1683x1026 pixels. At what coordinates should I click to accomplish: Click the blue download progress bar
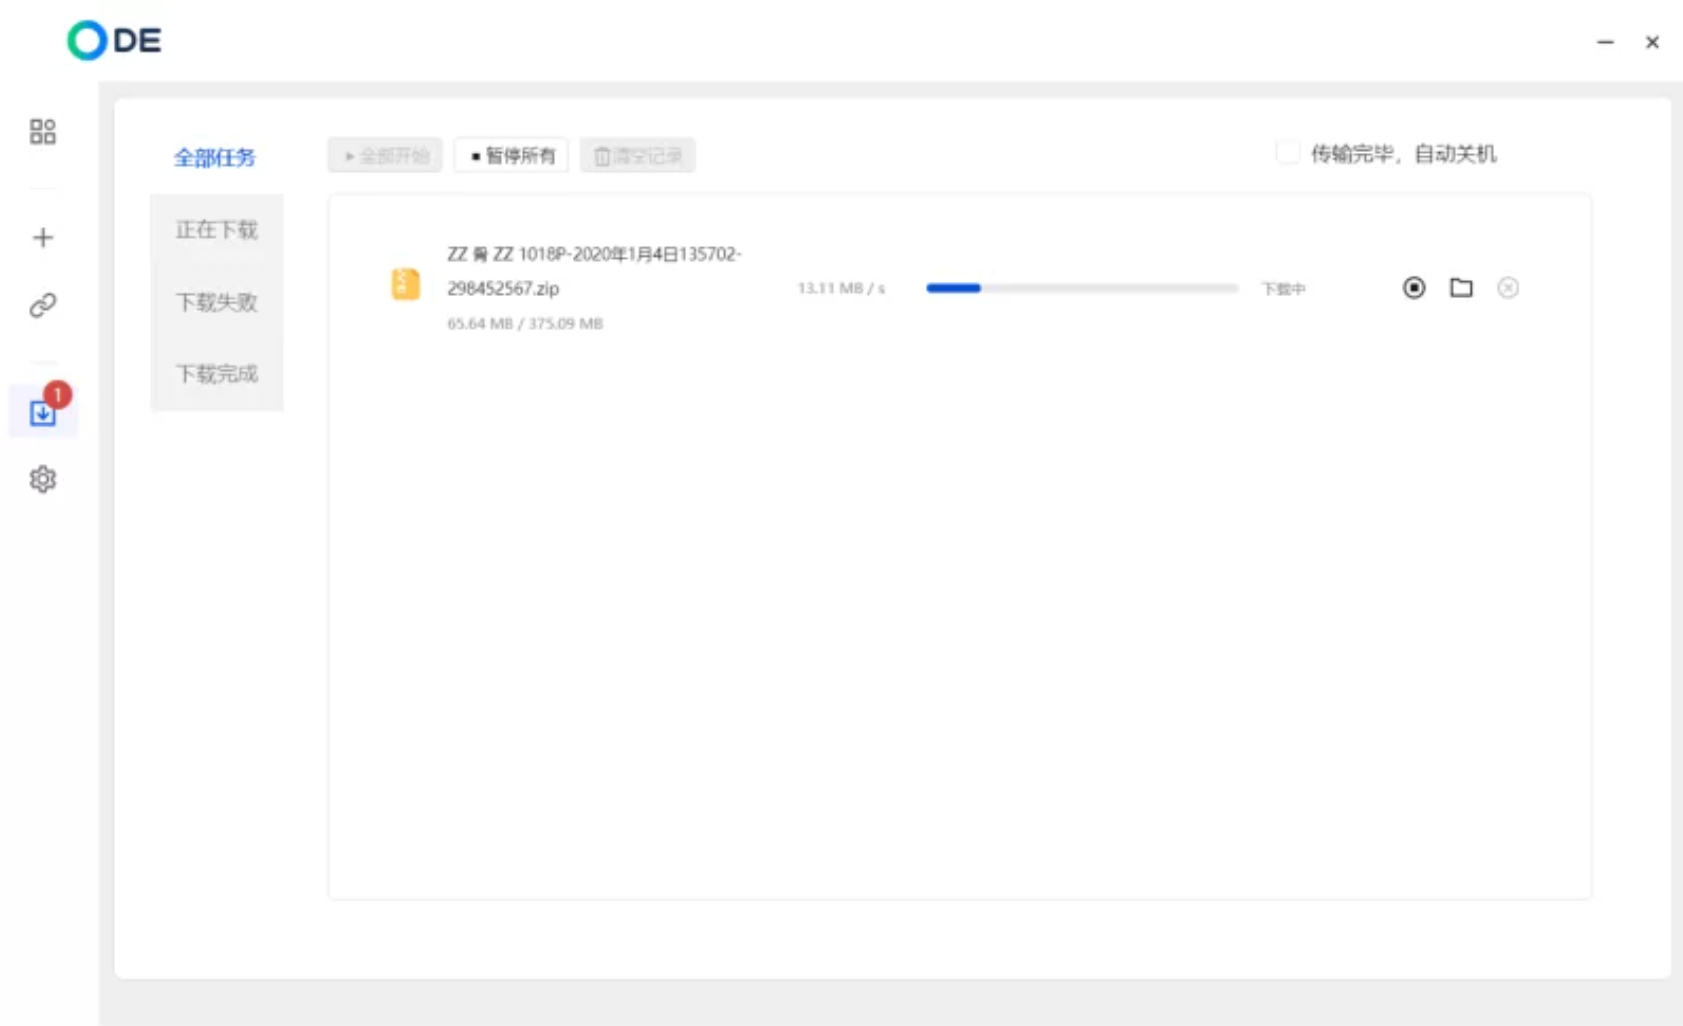tap(1081, 288)
